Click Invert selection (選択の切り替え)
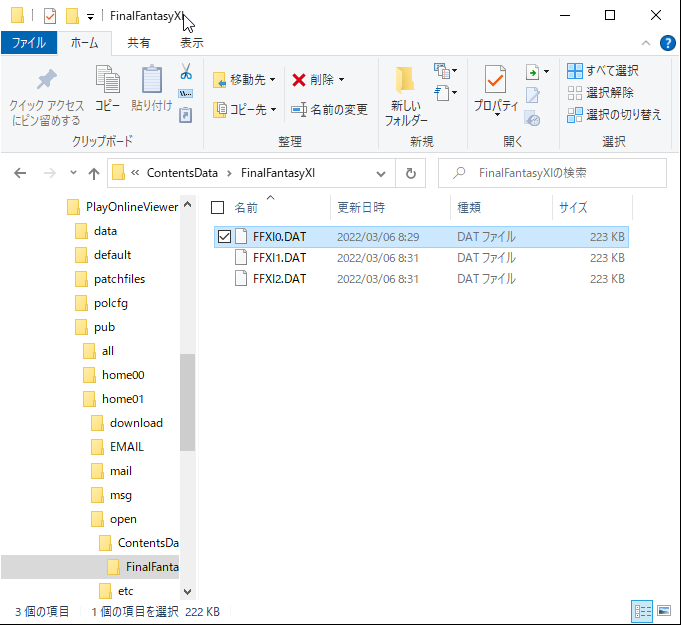Viewport: 681px width, 625px height. tap(614, 115)
